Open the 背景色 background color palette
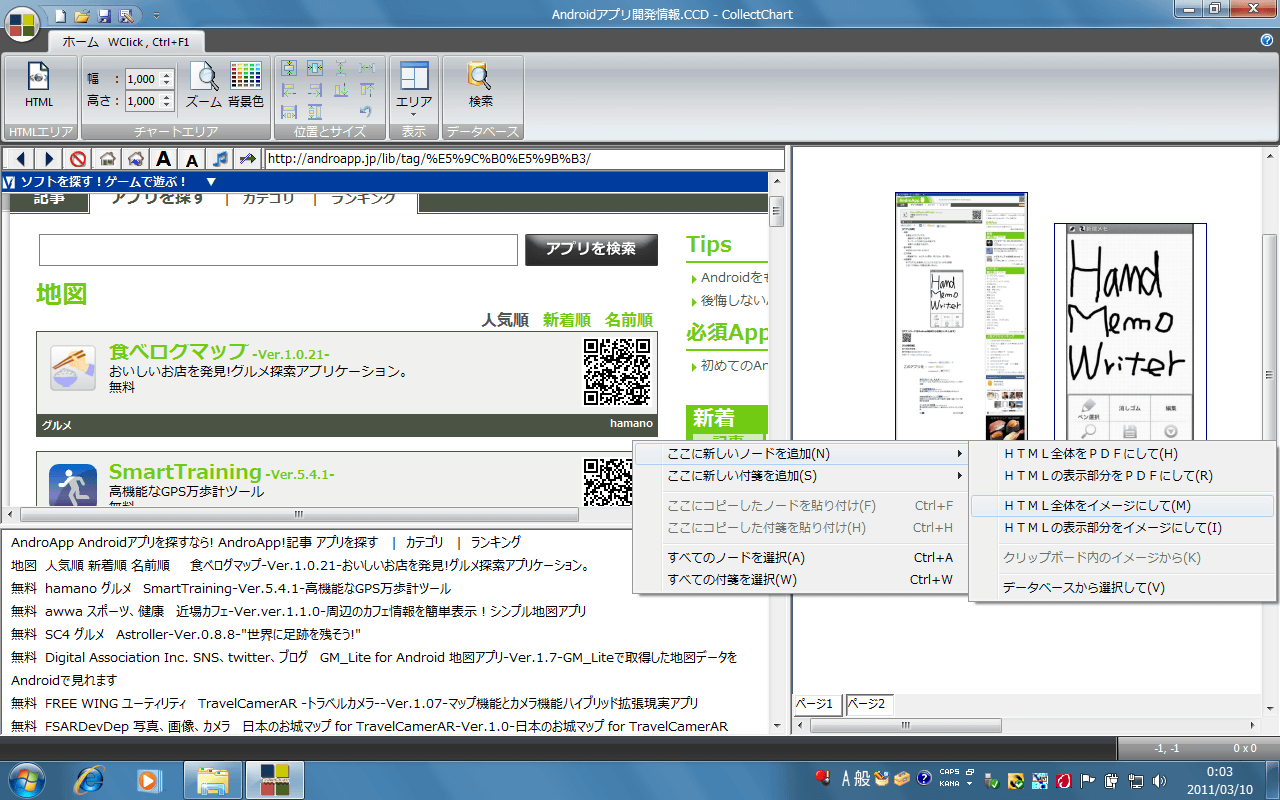This screenshot has height=800, width=1280. (246, 86)
